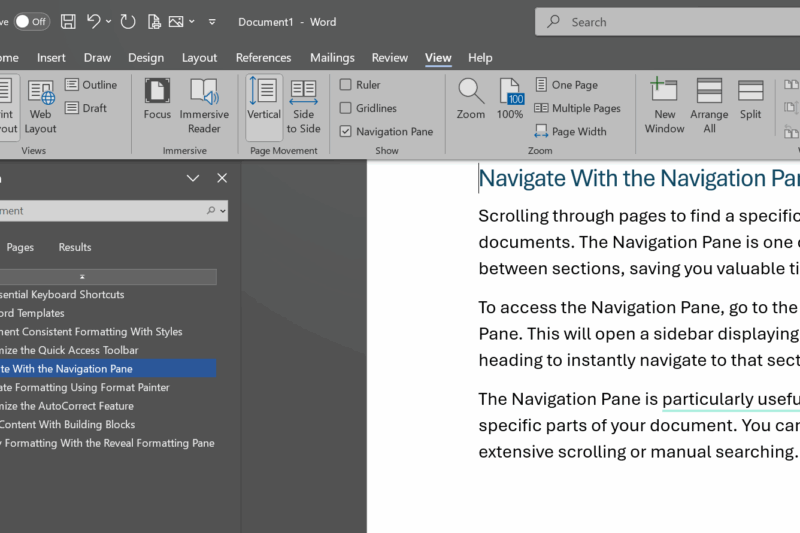Image resolution: width=800 pixels, height=533 pixels.
Task: Open the Draw ribbon tab
Action: 97,58
